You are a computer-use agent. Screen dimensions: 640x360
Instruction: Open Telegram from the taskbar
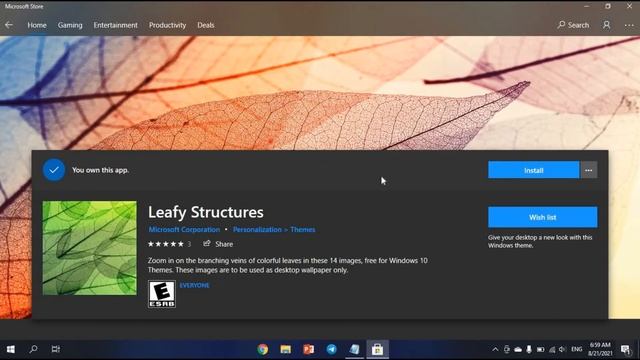[331, 349]
